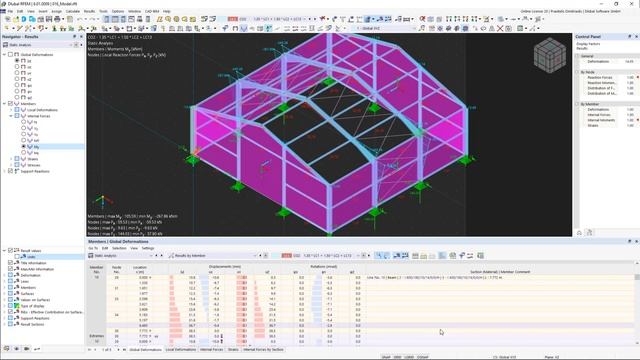This screenshot has height=360, width=640.
Task: Switch to Strains tab
Action: point(233,350)
